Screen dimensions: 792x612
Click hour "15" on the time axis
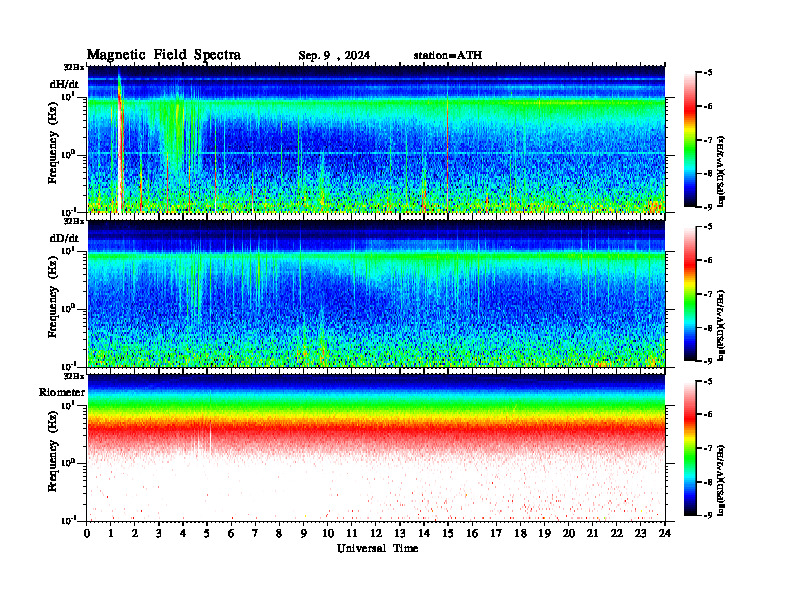tap(448, 534)
